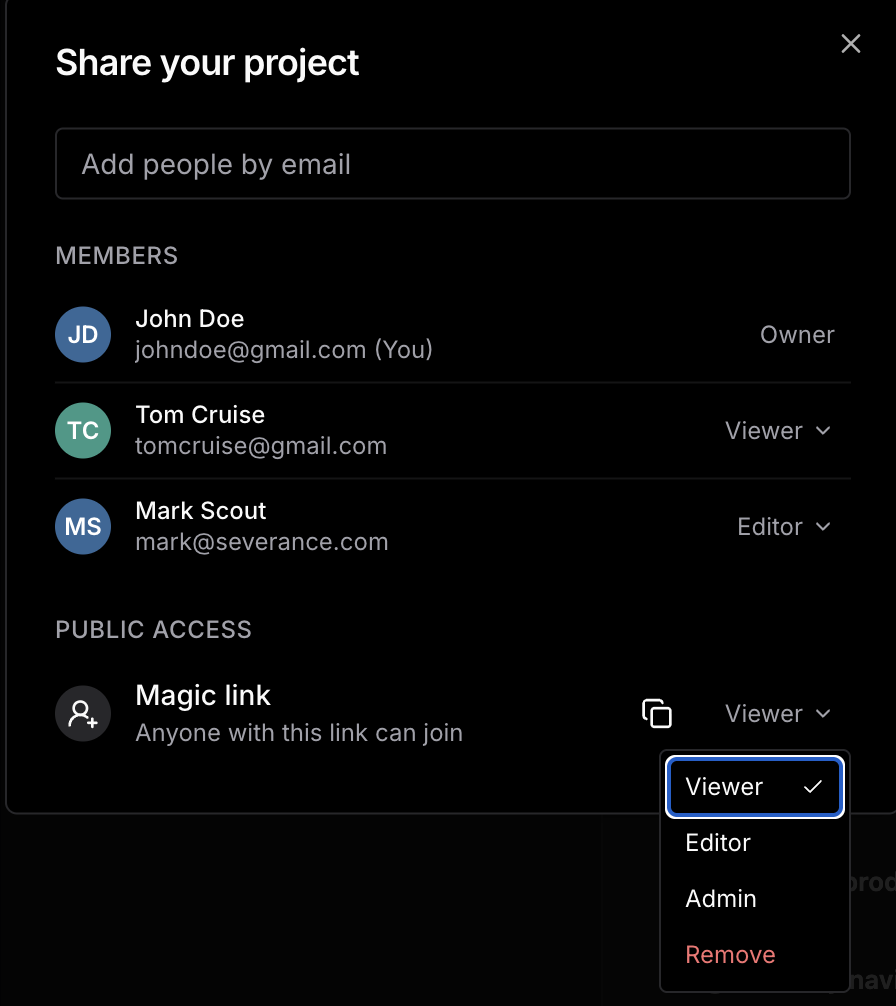The height and width of the screenshot is (1006, 896).
Task: Click John Doe's Owner role label
Action: pyautogui.click(x=797, y=335)
